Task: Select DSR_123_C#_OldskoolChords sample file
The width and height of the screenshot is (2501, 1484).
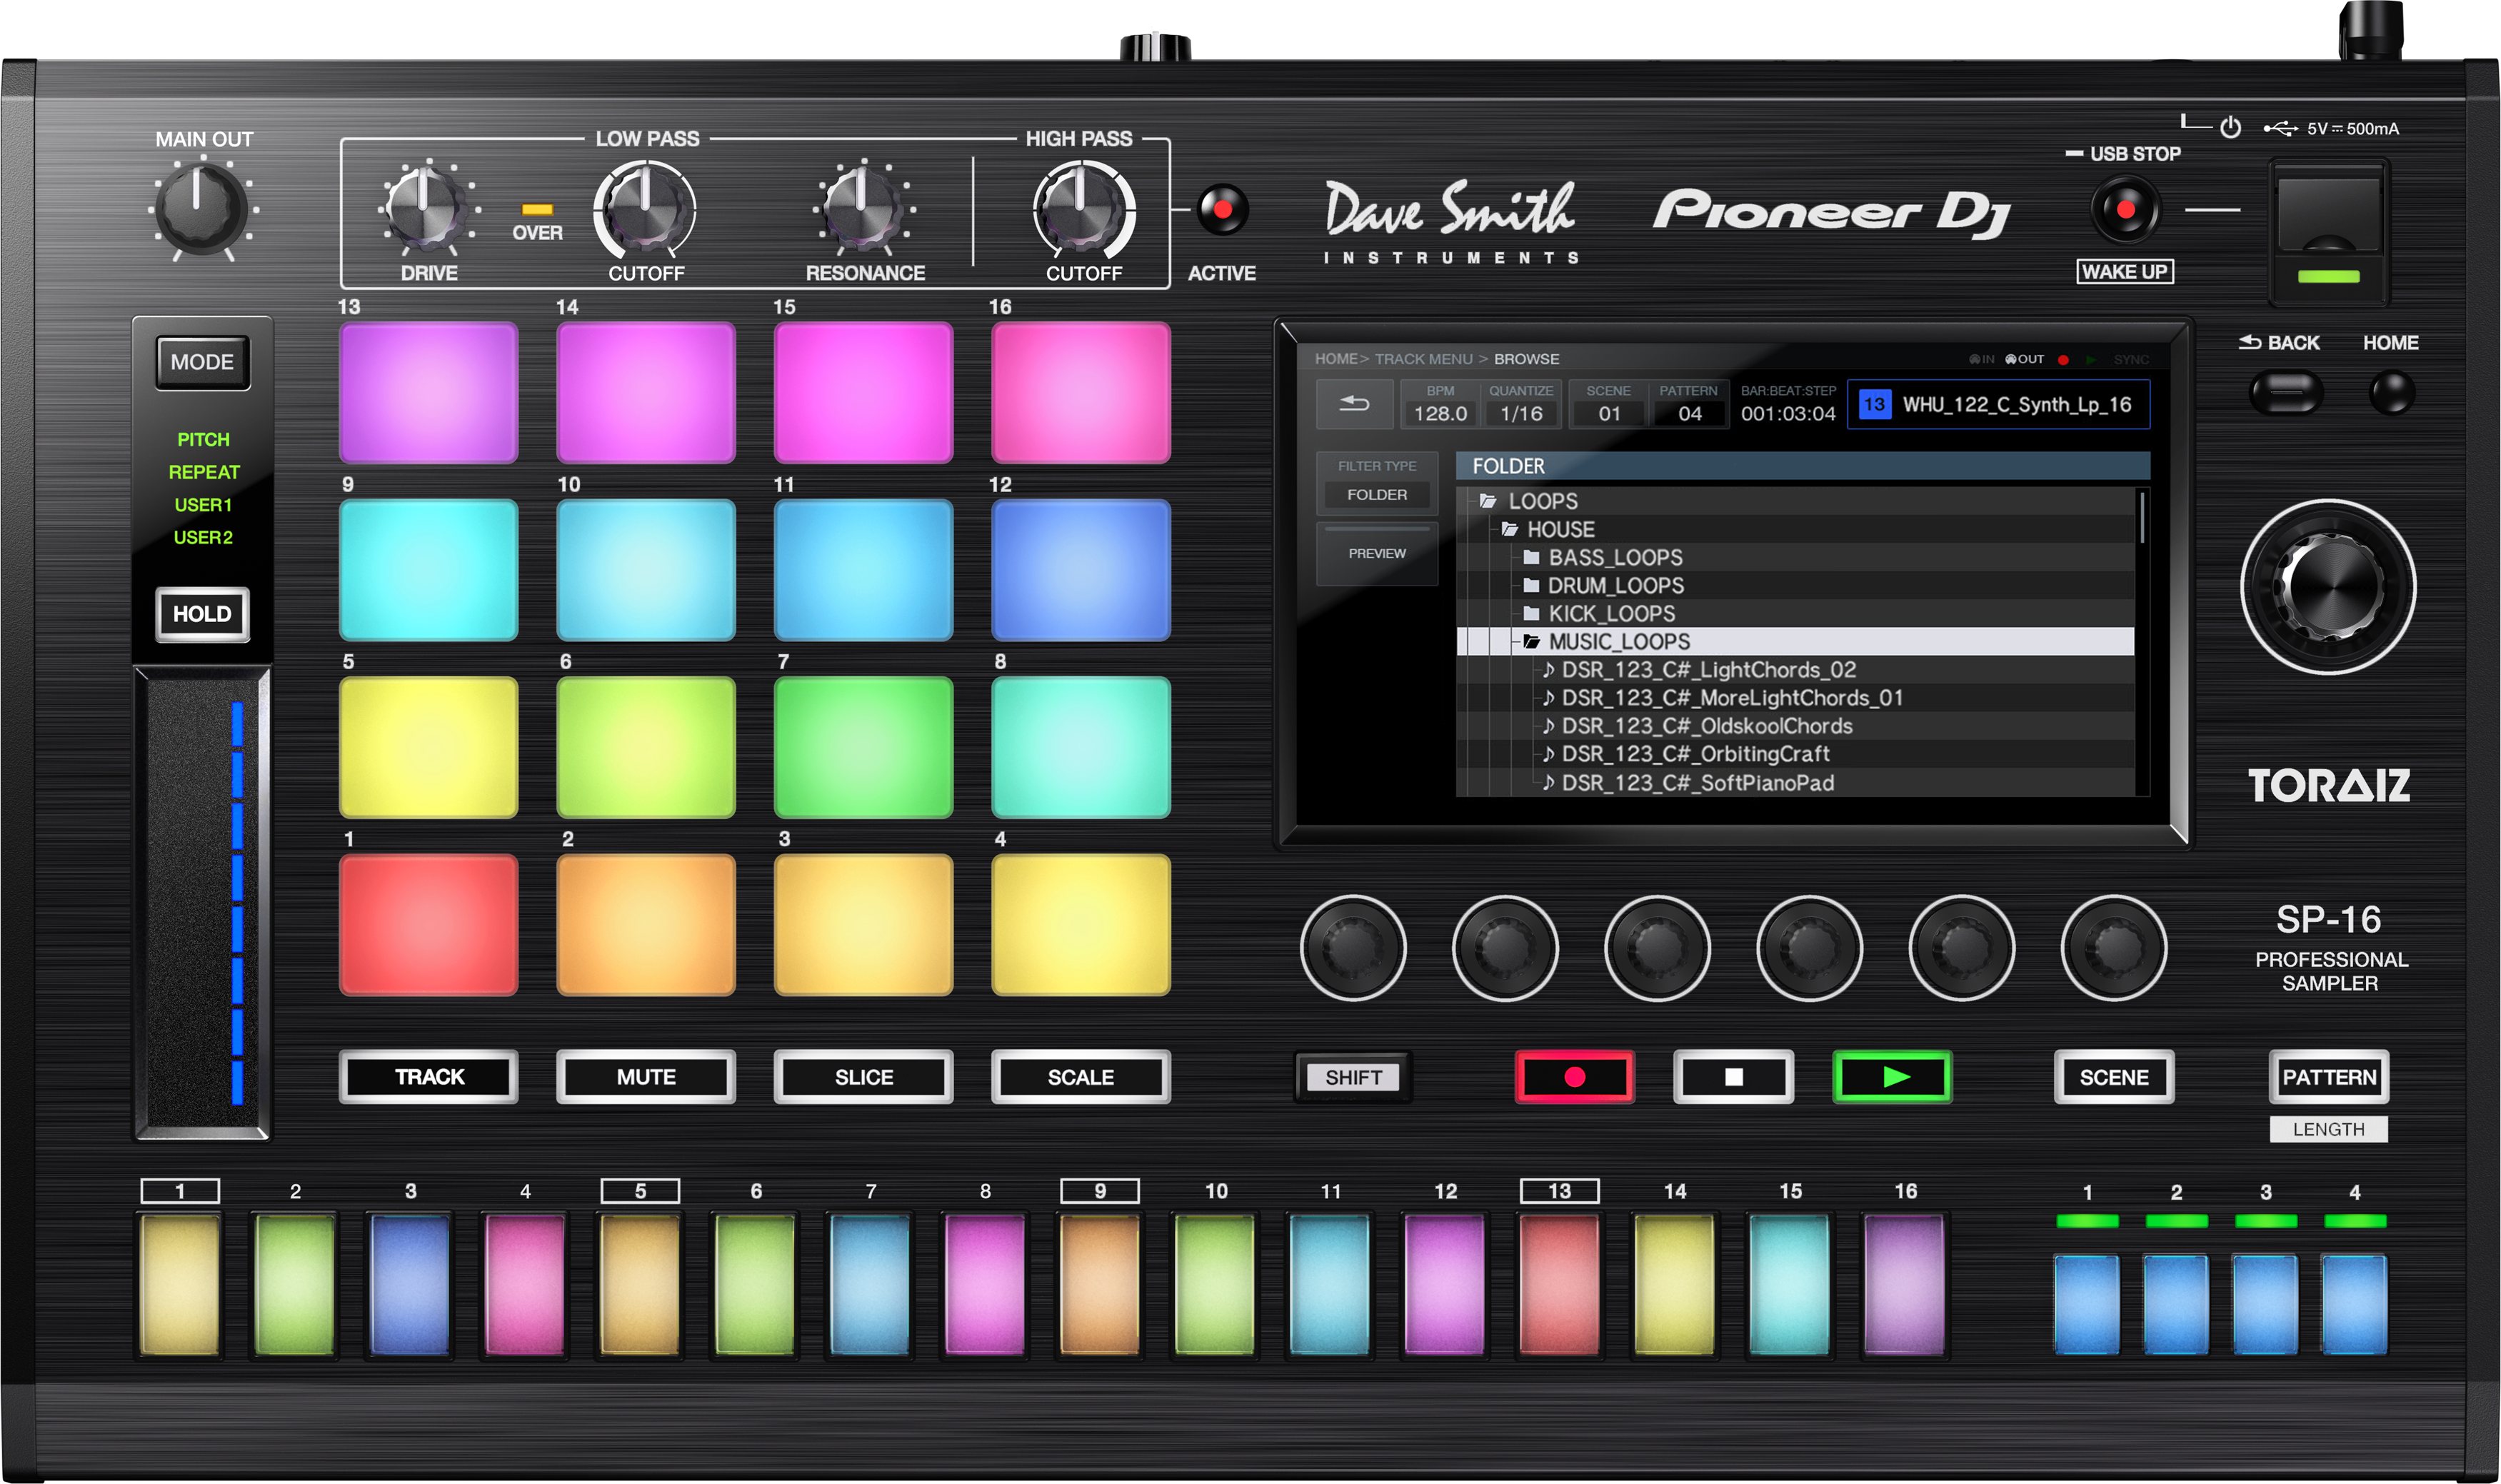Action: 1706,726
